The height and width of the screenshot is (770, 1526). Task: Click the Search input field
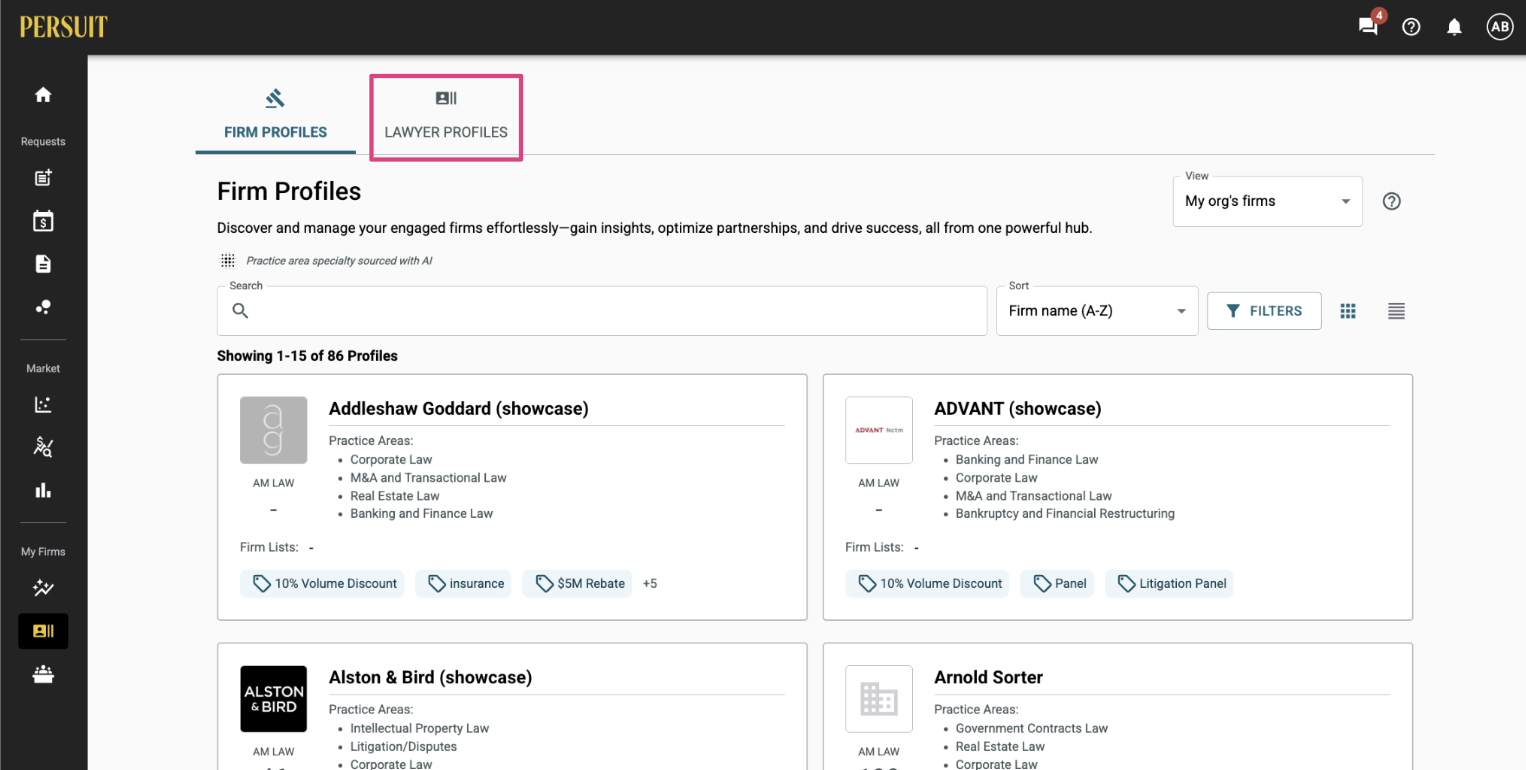[x=602, y=311]
